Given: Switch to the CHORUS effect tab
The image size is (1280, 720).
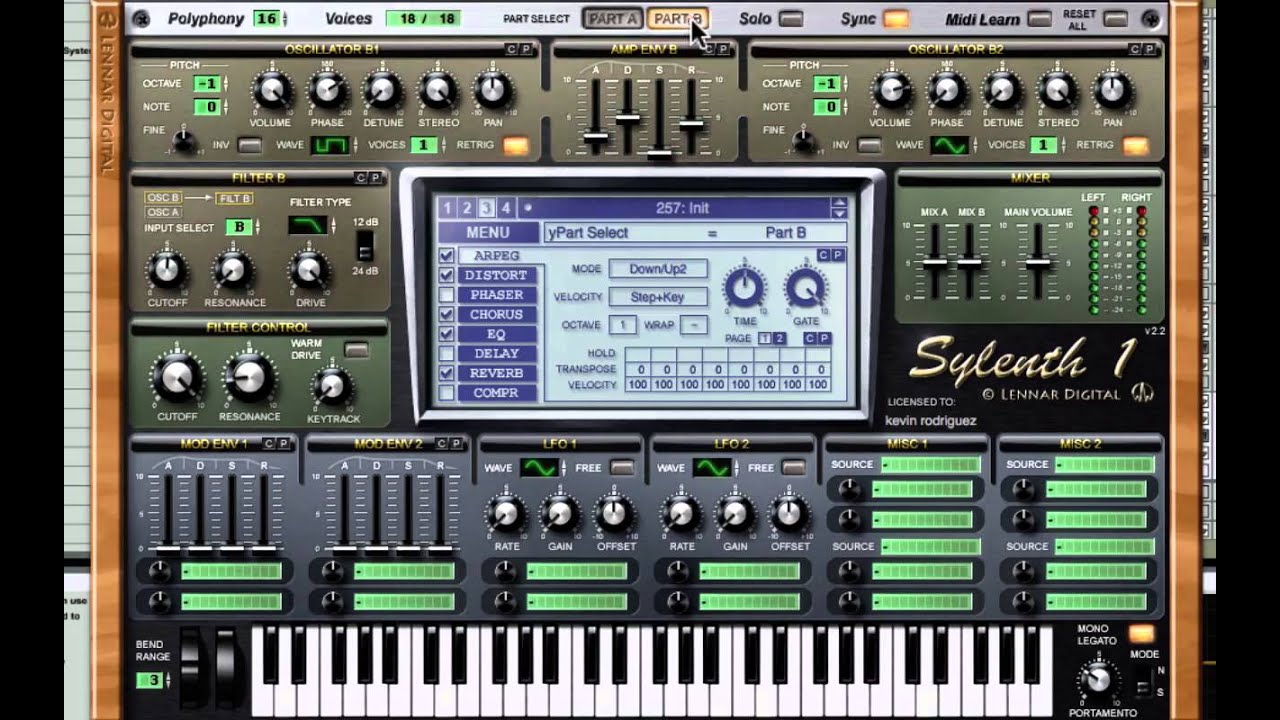Looking at the screenshot, I should (497, 314).
